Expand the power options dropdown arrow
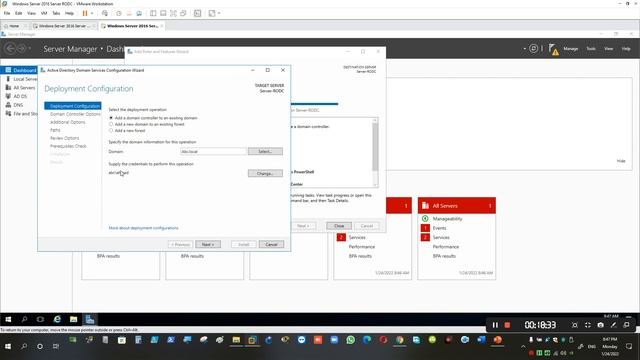This screenshot has height=360, width=640. (x=92, y=13)
